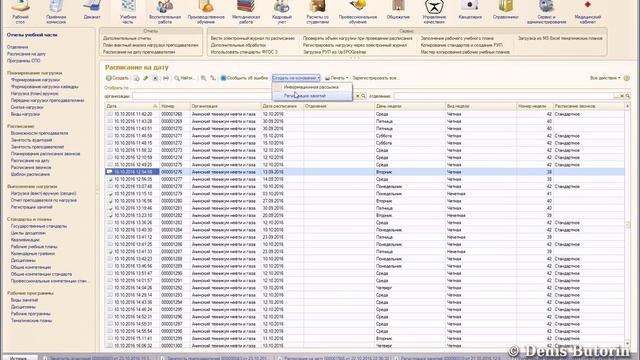Click the Найти button
640x360 pixels.
point(185,78)
